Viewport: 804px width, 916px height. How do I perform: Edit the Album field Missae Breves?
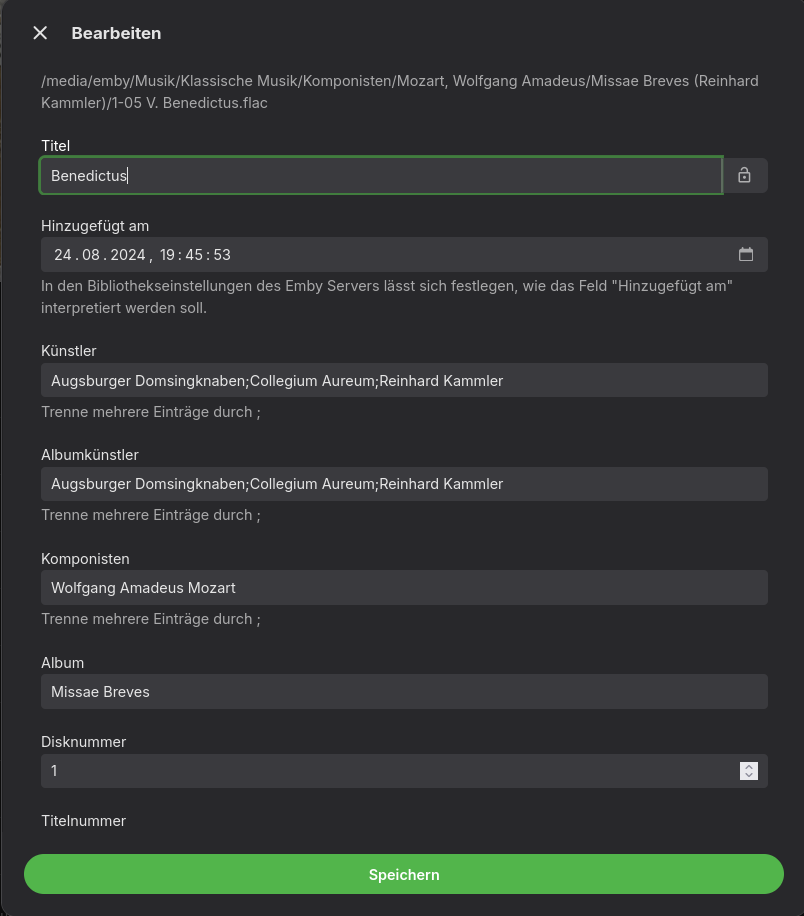click(x=404, y=692)
